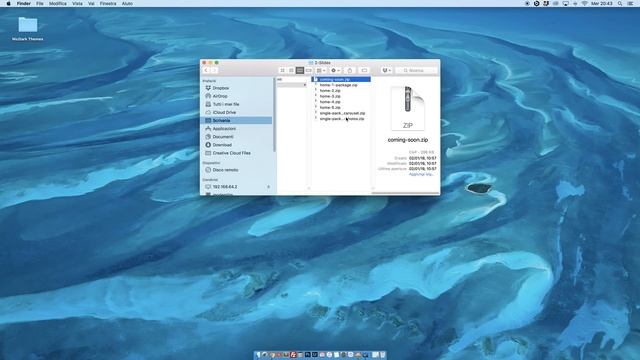Click the Share toolbar button

point(350,71)
